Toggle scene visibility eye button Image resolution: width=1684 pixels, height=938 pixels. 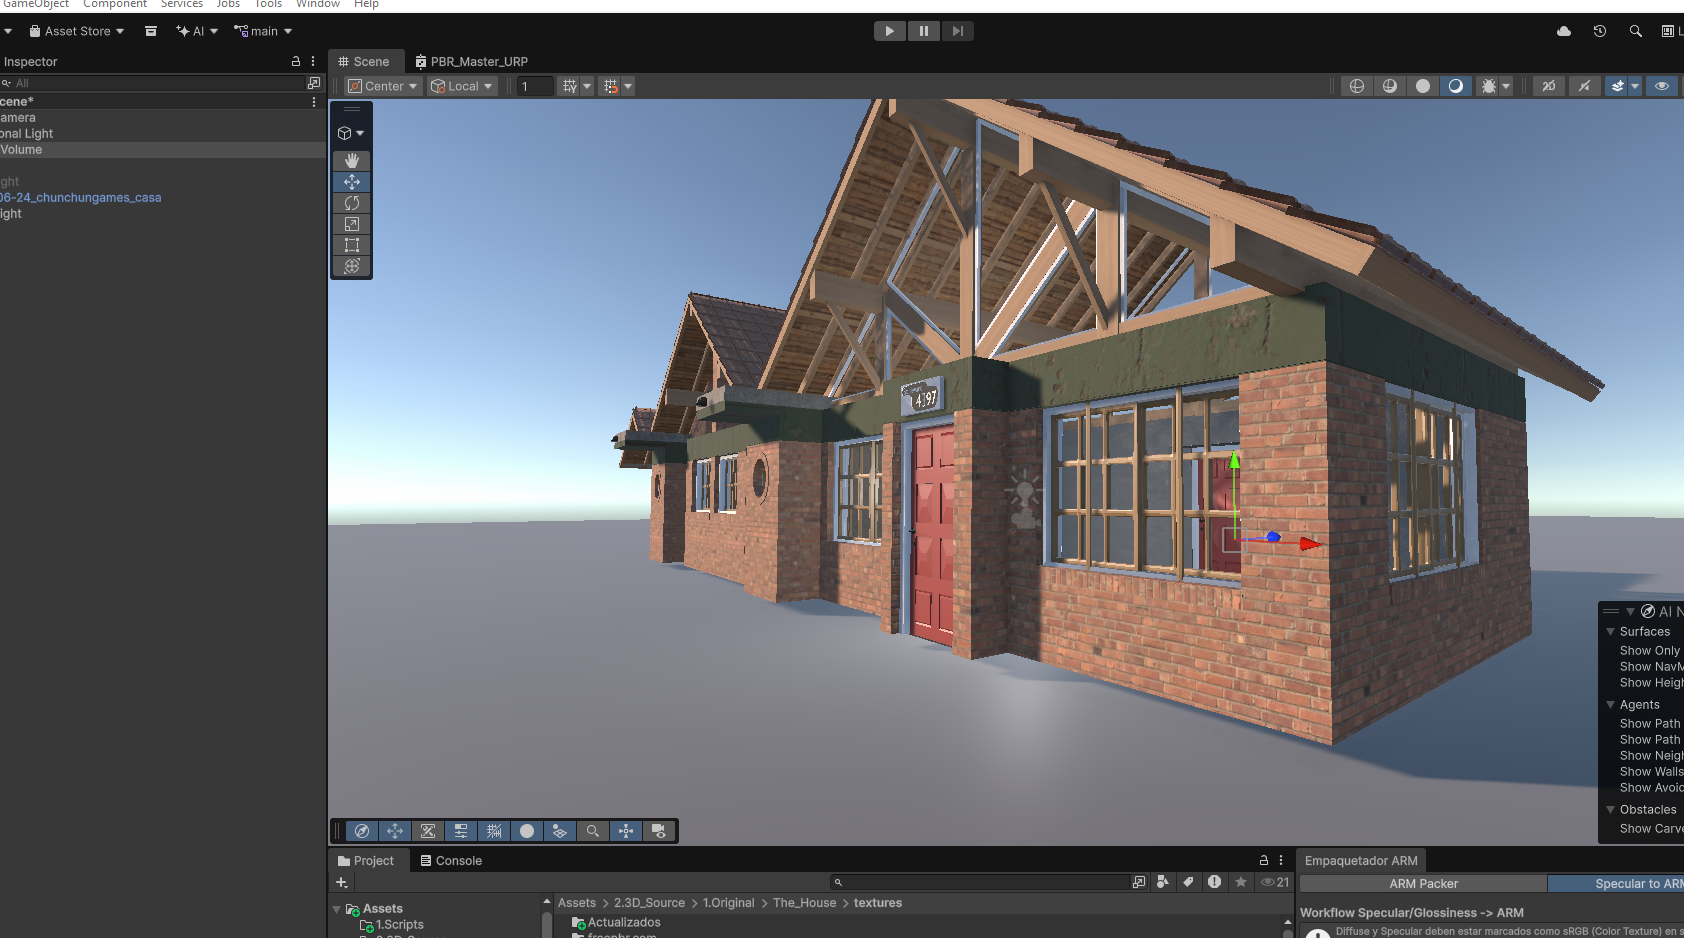pyautogui.click(x=1662, y=86)
